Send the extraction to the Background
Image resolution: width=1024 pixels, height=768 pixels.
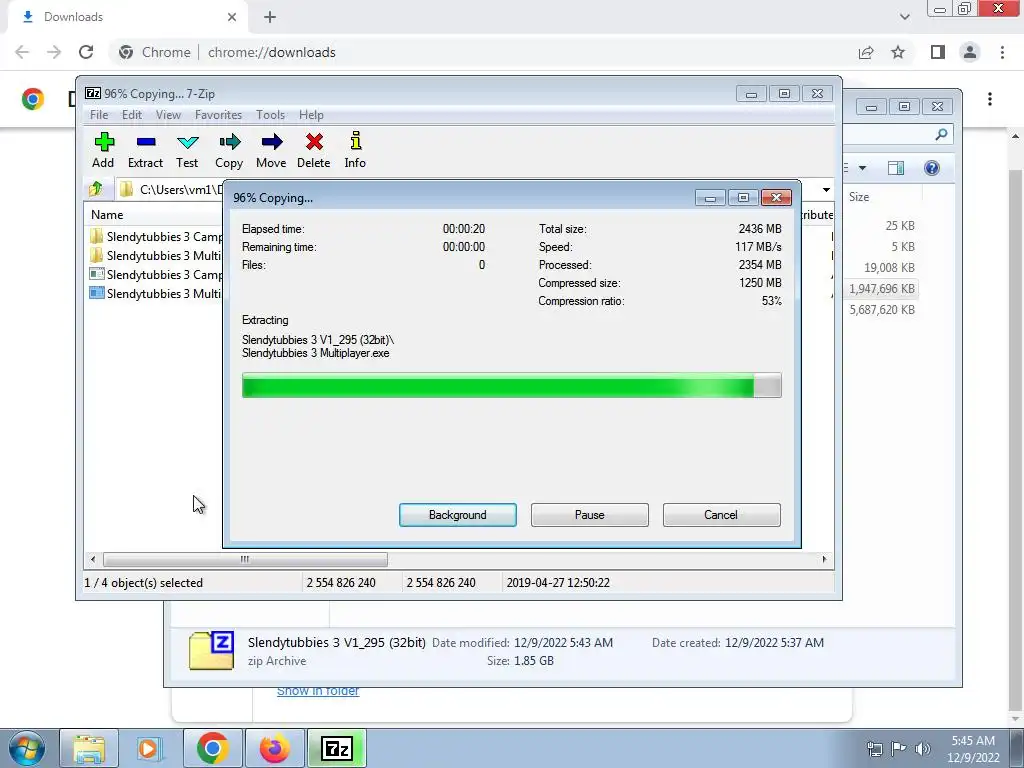(458, 515)
